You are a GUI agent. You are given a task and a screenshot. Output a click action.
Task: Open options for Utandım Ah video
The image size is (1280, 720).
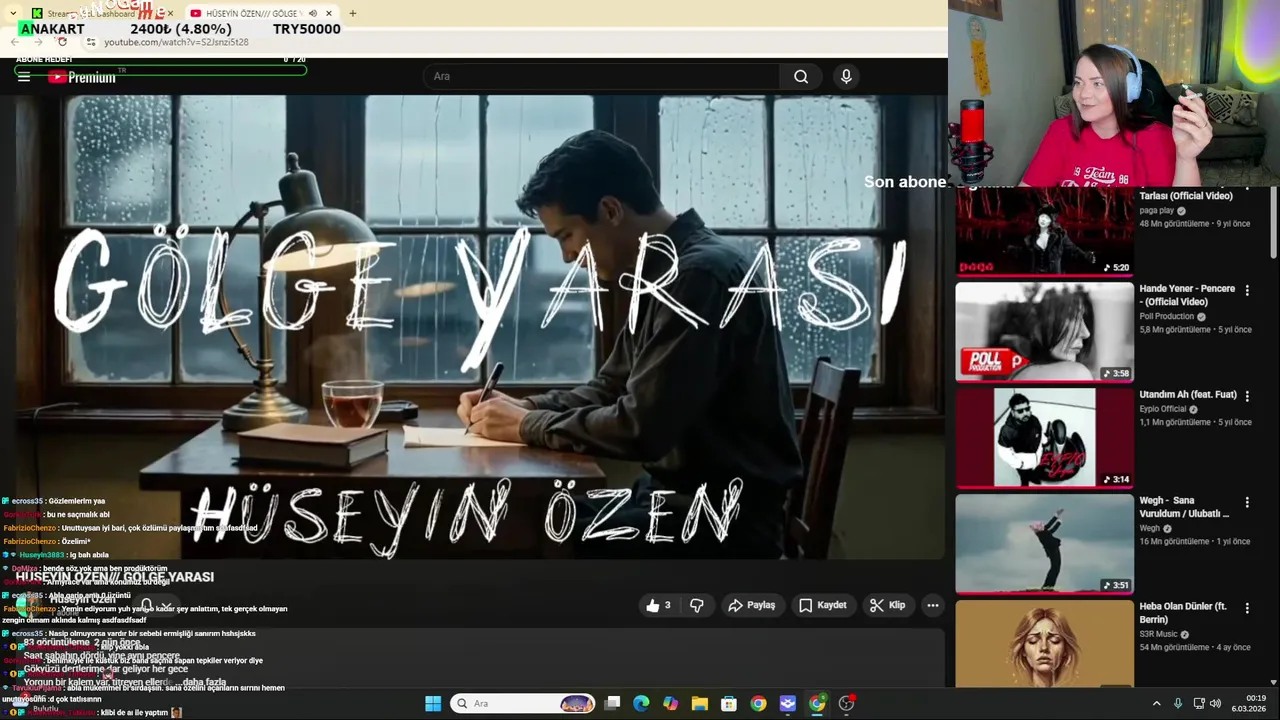pyautogui.click(x=1247, y=396)
